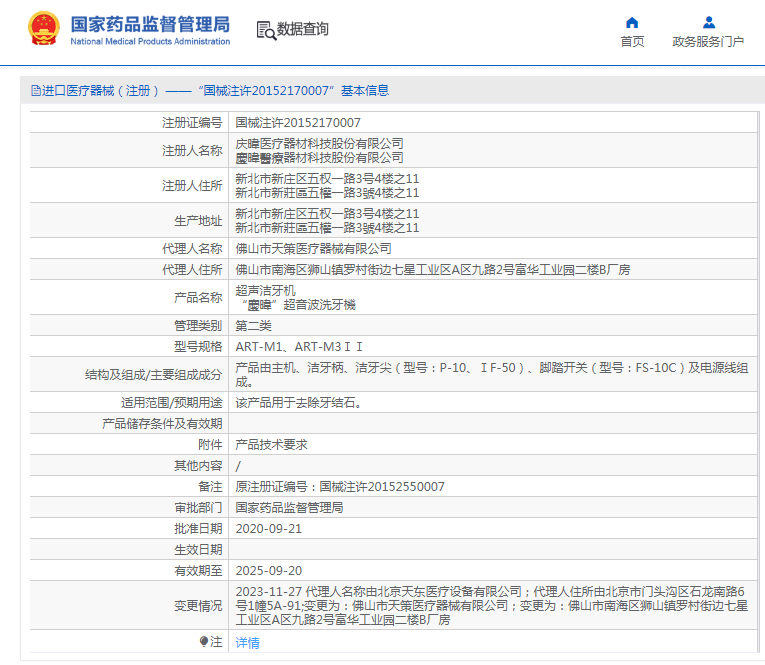Screen dimensions: 765x665
Task: Click agent name 佛山市天策医疗器械有限公司
Action: (313, 249)
